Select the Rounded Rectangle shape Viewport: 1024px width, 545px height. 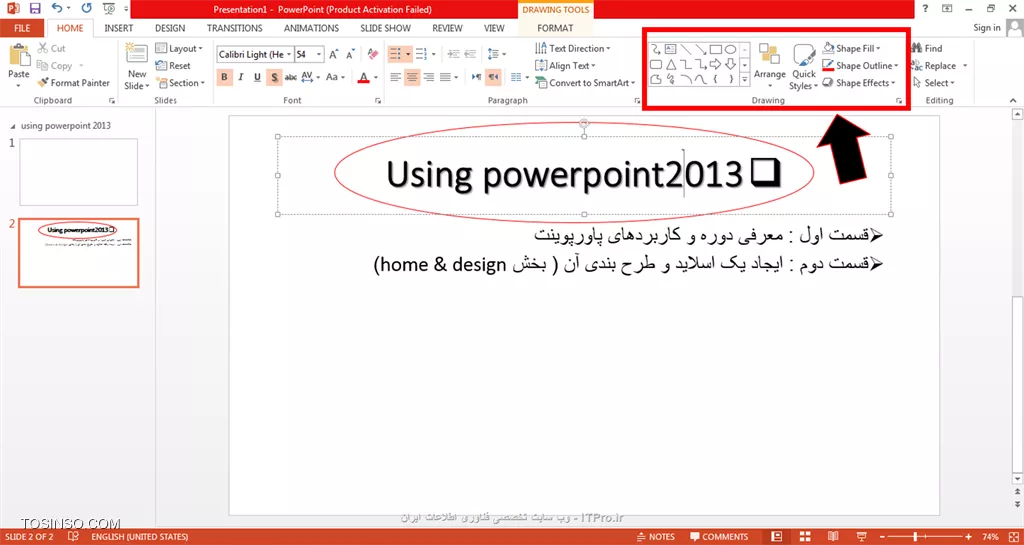pos(656,64)
